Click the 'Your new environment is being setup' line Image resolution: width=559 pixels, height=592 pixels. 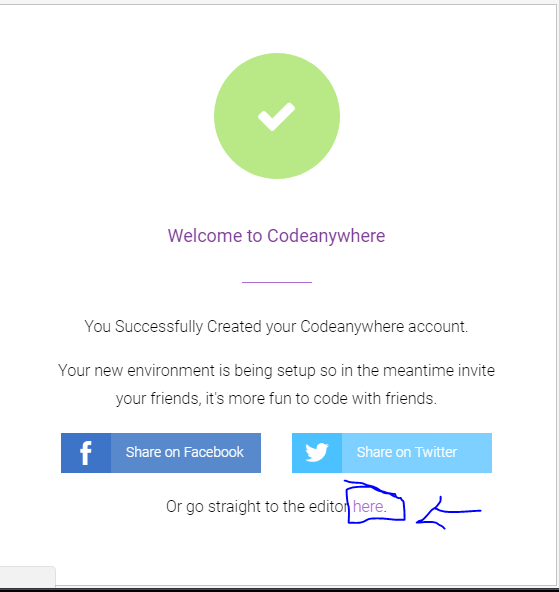point(276,370)
